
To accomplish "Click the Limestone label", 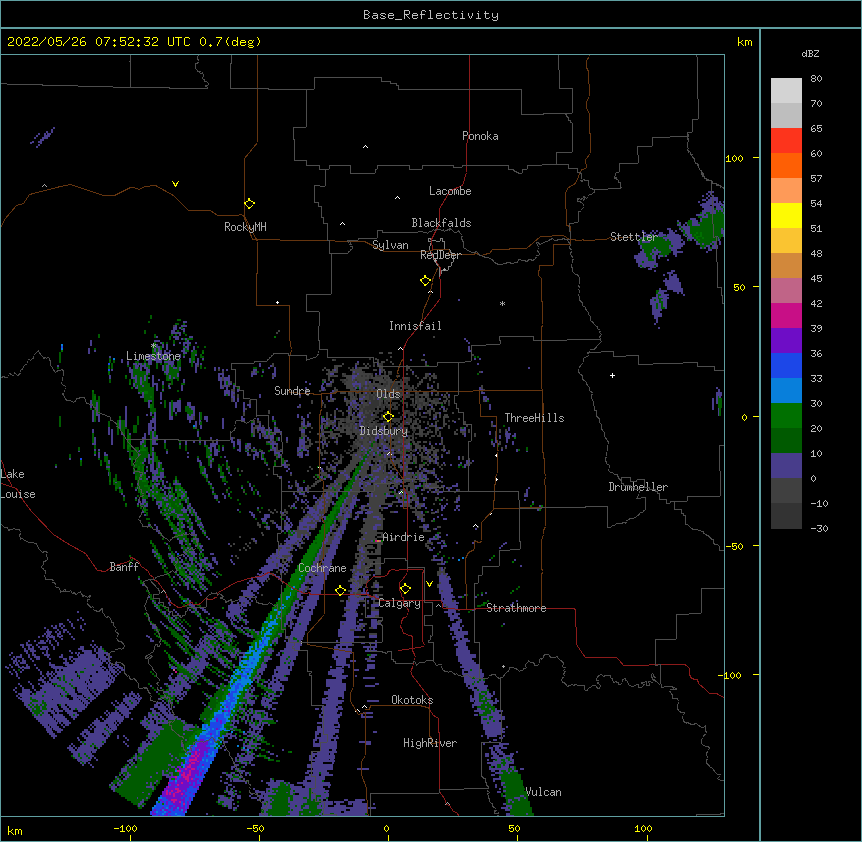I will (x=153, y=356).
